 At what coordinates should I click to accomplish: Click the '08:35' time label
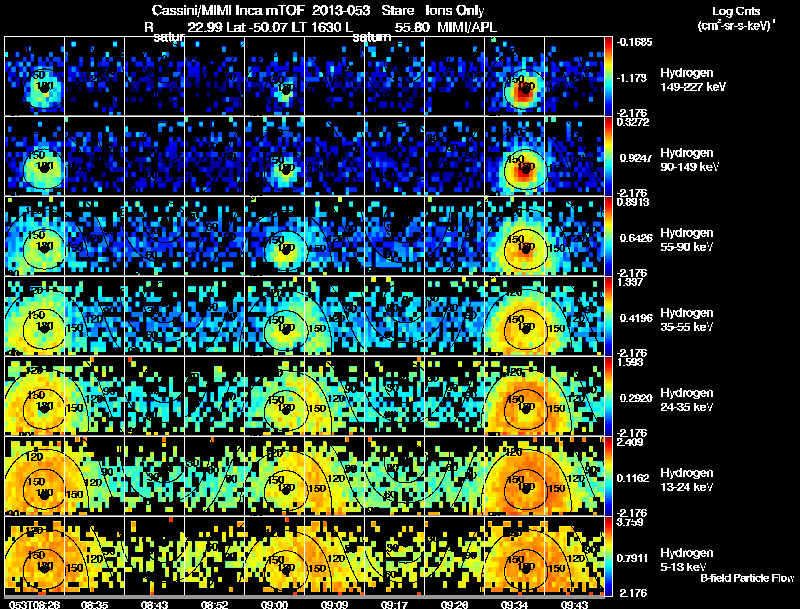tap(94, 604)
